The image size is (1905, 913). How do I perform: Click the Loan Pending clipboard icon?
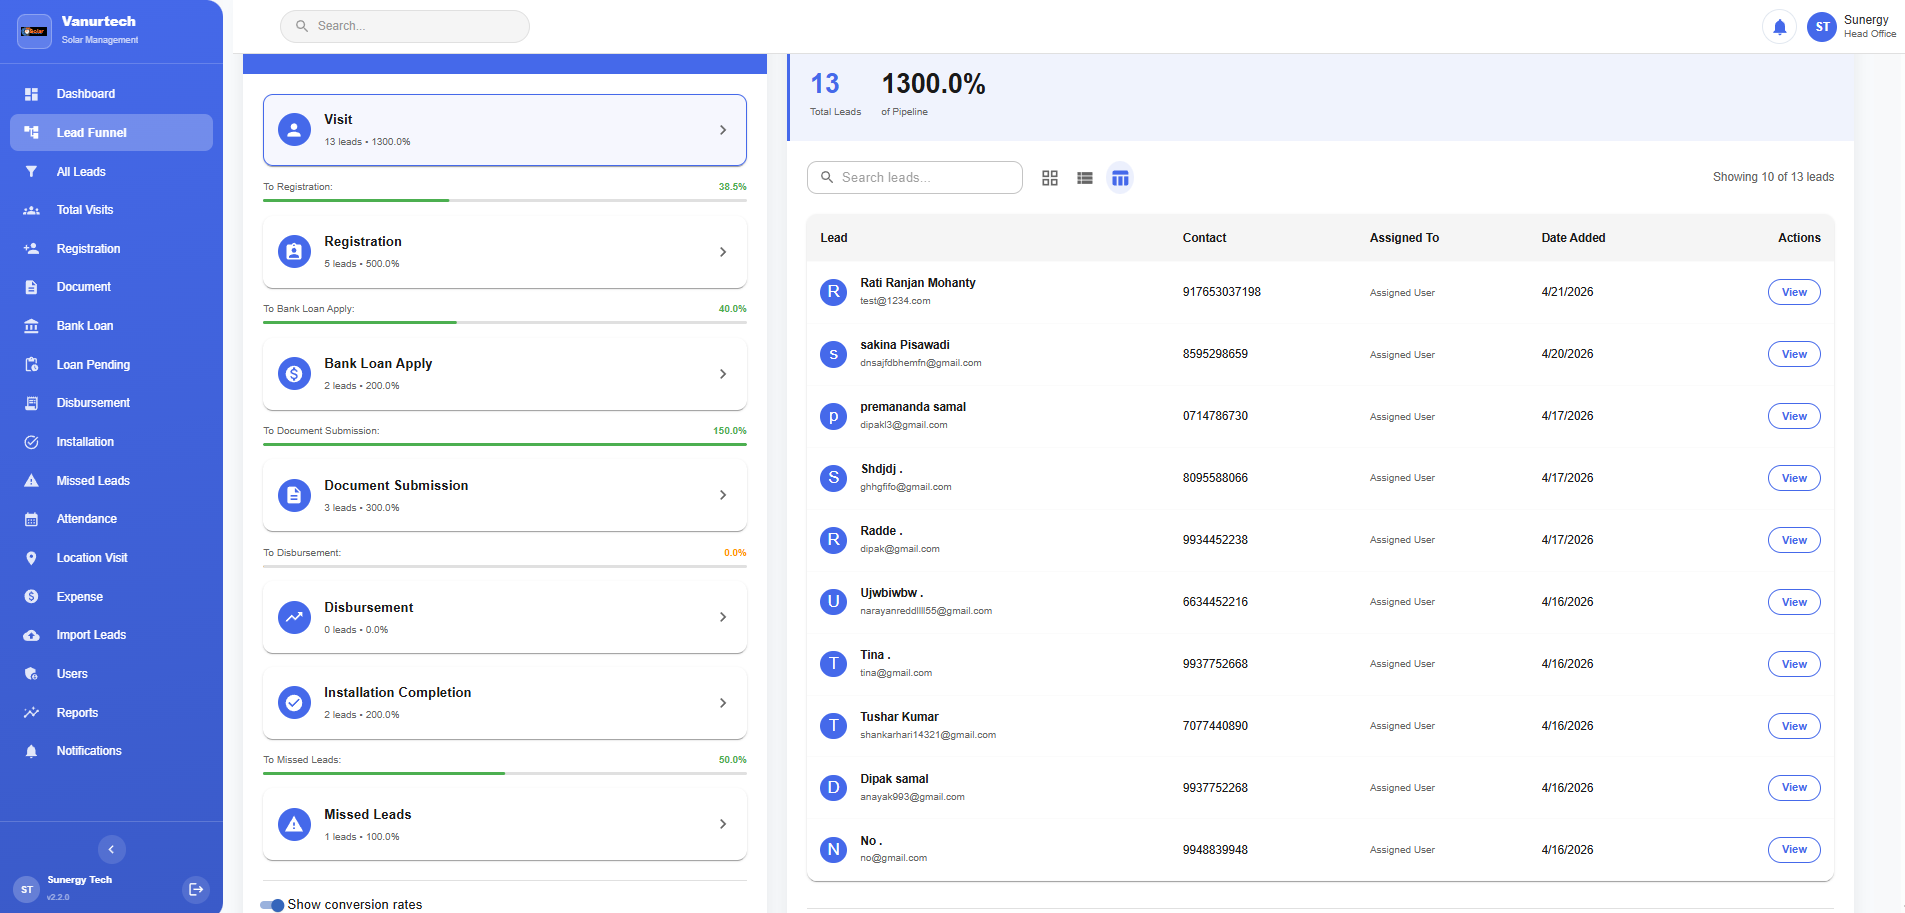(x=32, y=365)
